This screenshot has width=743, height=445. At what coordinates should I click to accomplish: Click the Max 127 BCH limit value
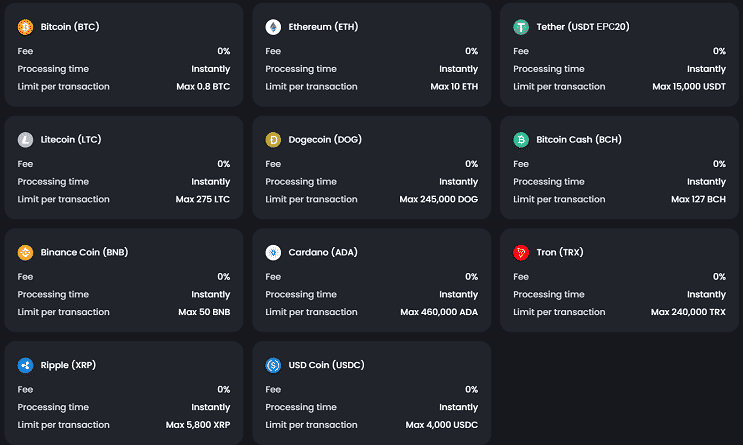click(698, 200)
